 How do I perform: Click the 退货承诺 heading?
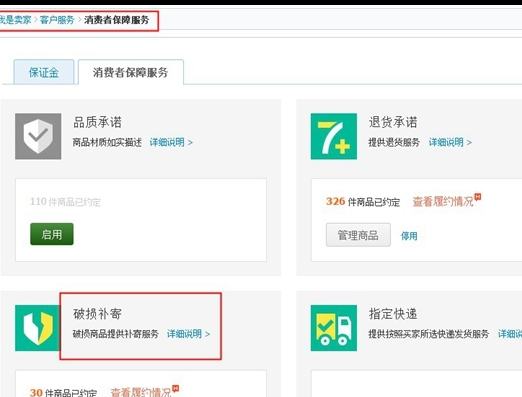(x=393, y=122)
